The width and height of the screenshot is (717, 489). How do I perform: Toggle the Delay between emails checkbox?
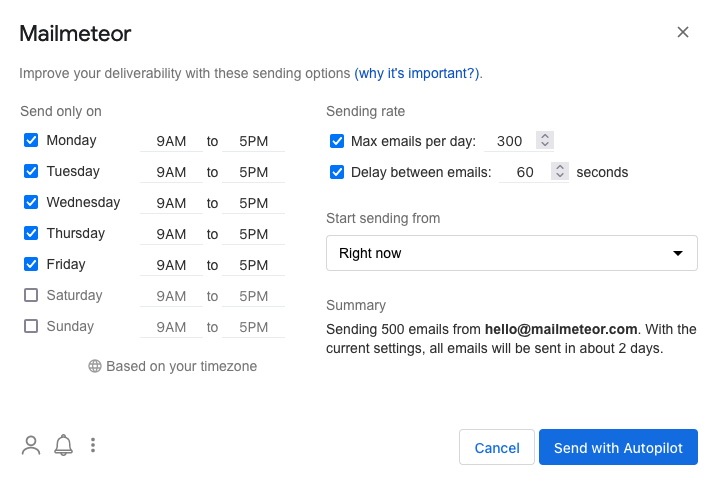click(x=337, y=172)
